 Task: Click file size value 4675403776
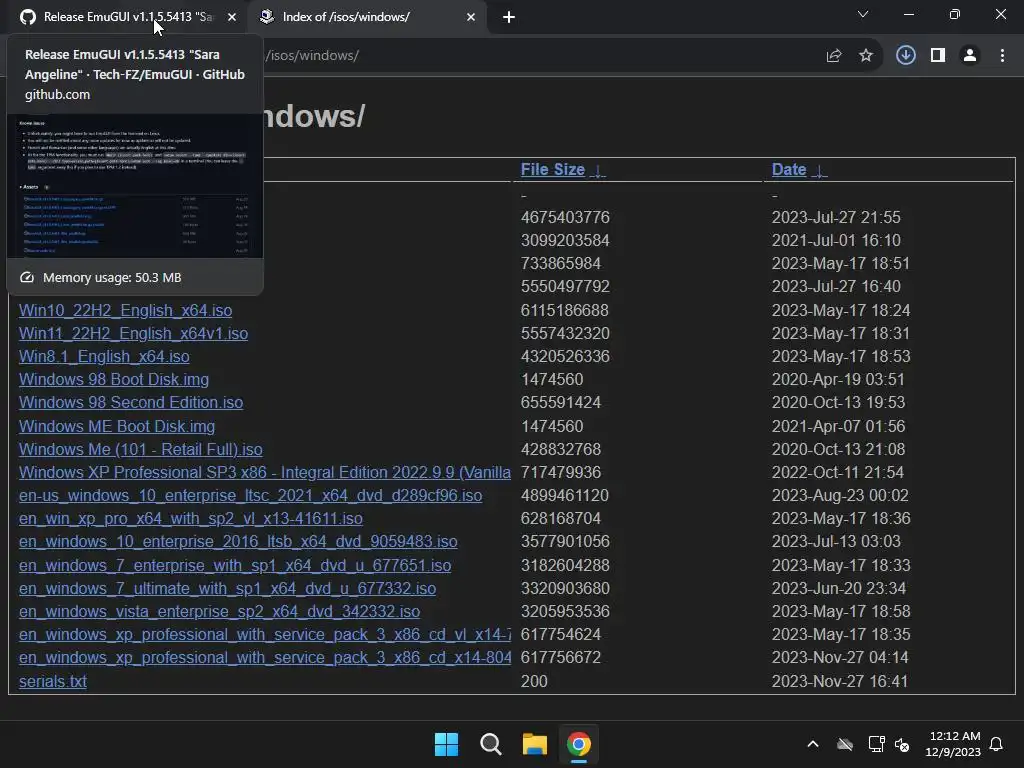point(565,217)
